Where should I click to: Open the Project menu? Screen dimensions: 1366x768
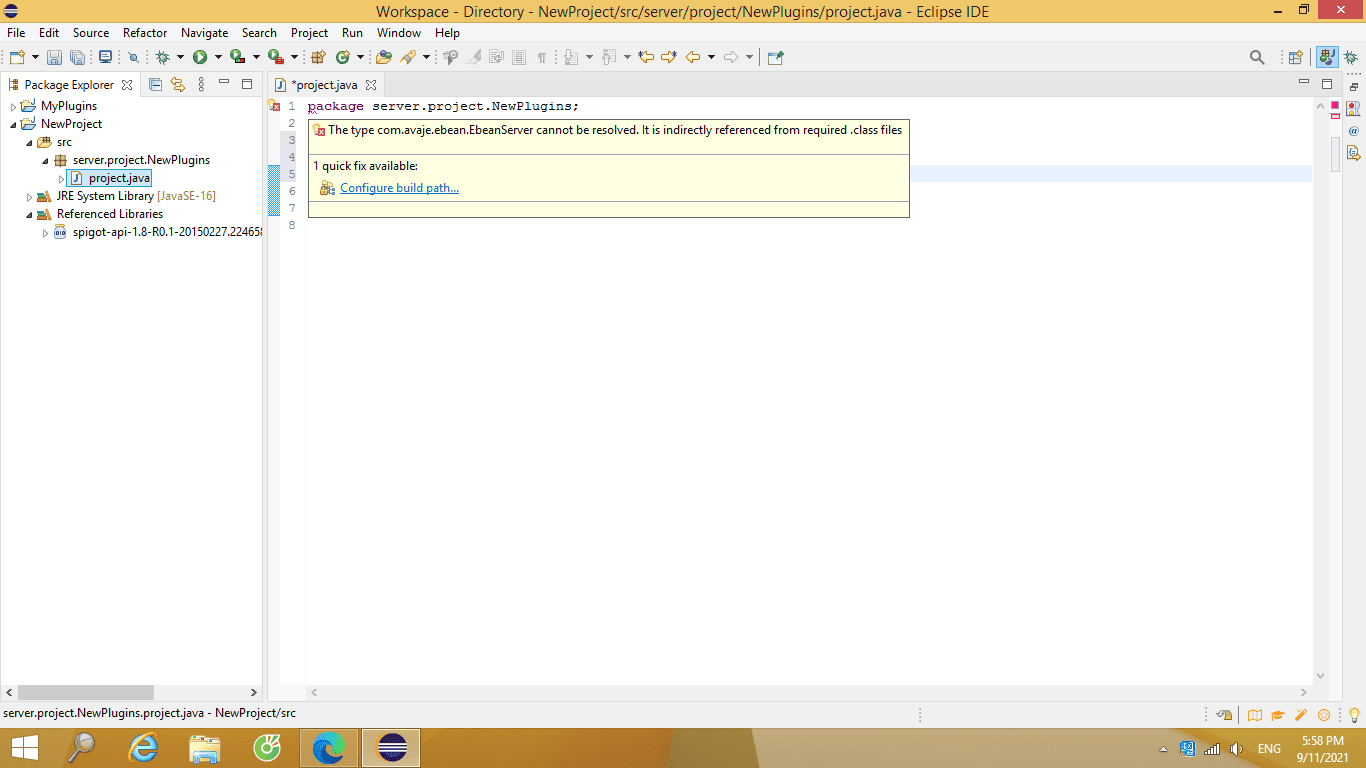point(309,33)
